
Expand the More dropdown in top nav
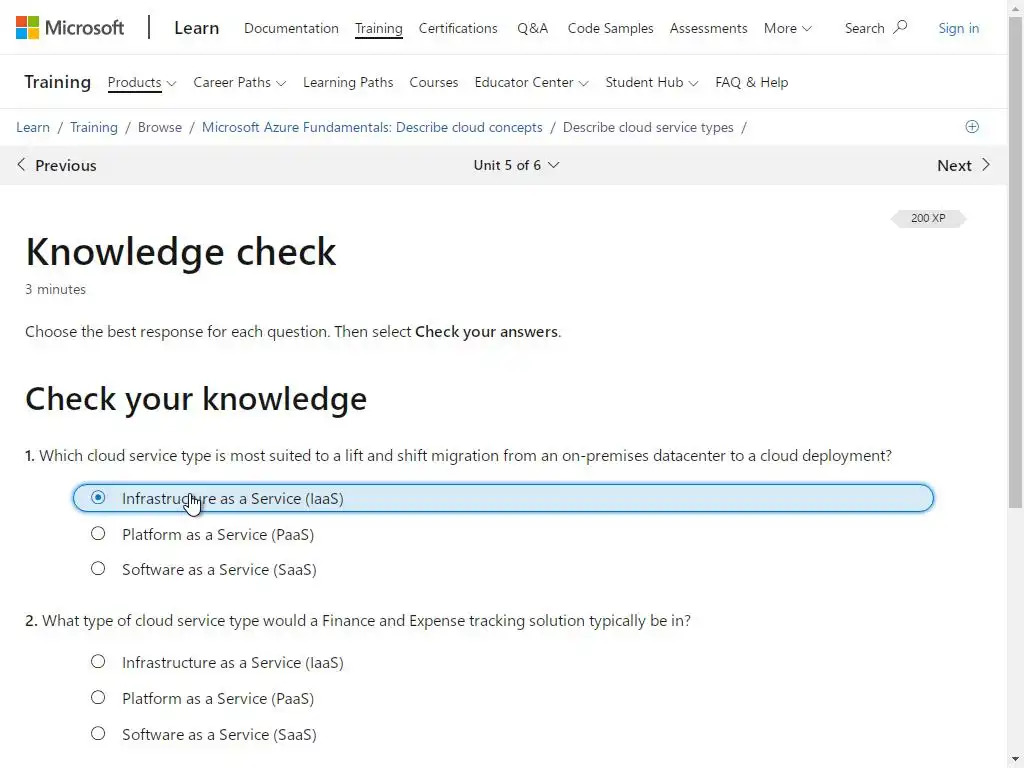coord(788,28)
